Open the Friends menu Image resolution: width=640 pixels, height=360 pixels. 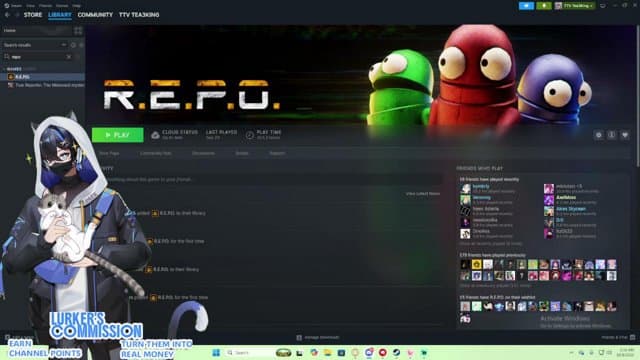(x=45, y=6)
